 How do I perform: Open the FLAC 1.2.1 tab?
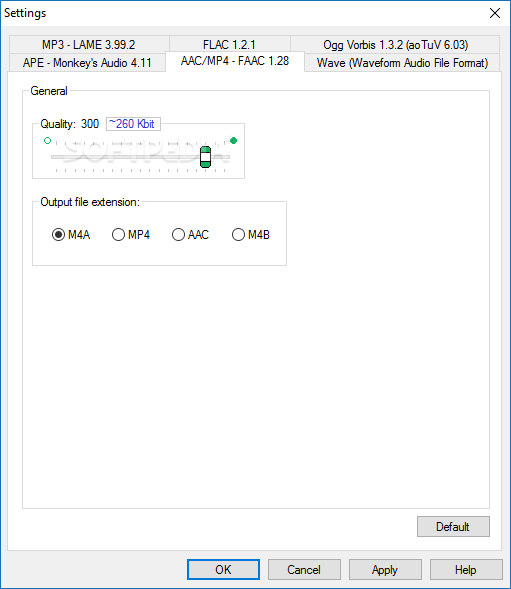click(x=230, y=44)
